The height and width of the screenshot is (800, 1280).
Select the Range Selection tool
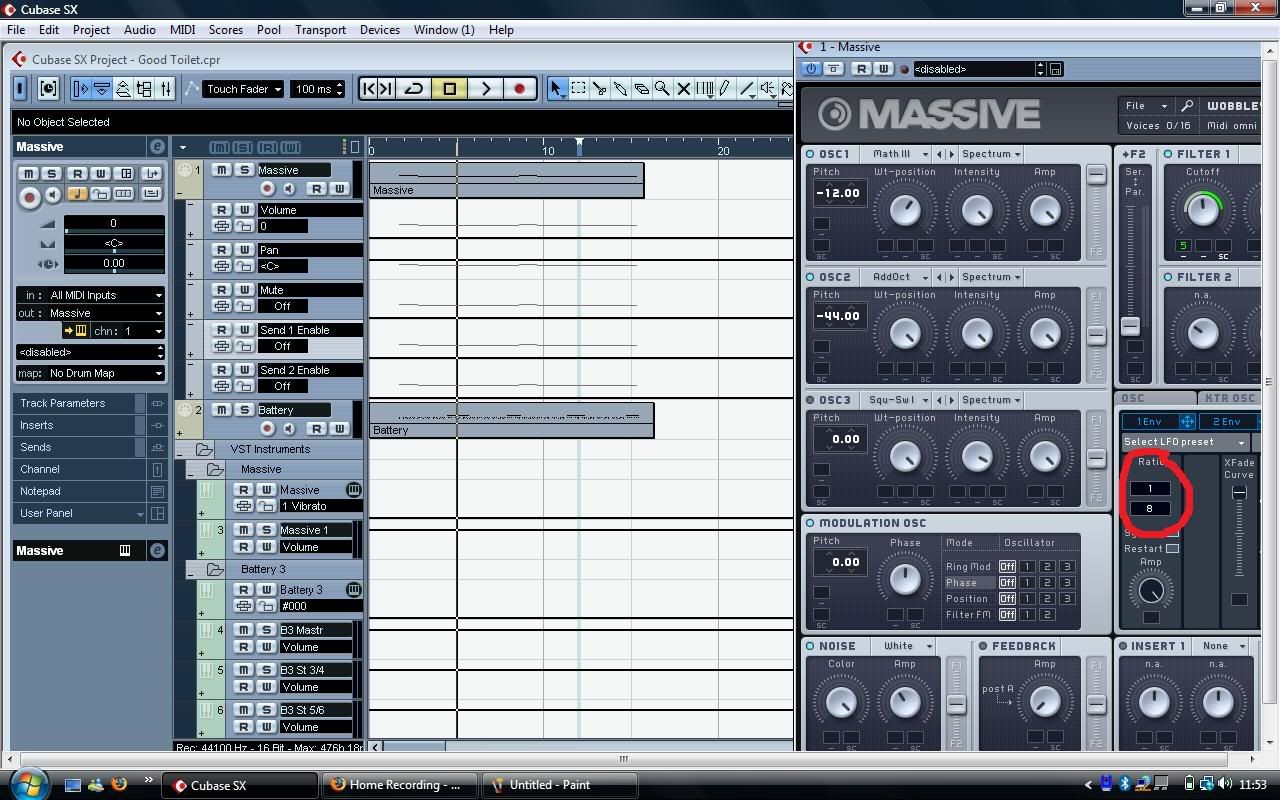[578, 89]
